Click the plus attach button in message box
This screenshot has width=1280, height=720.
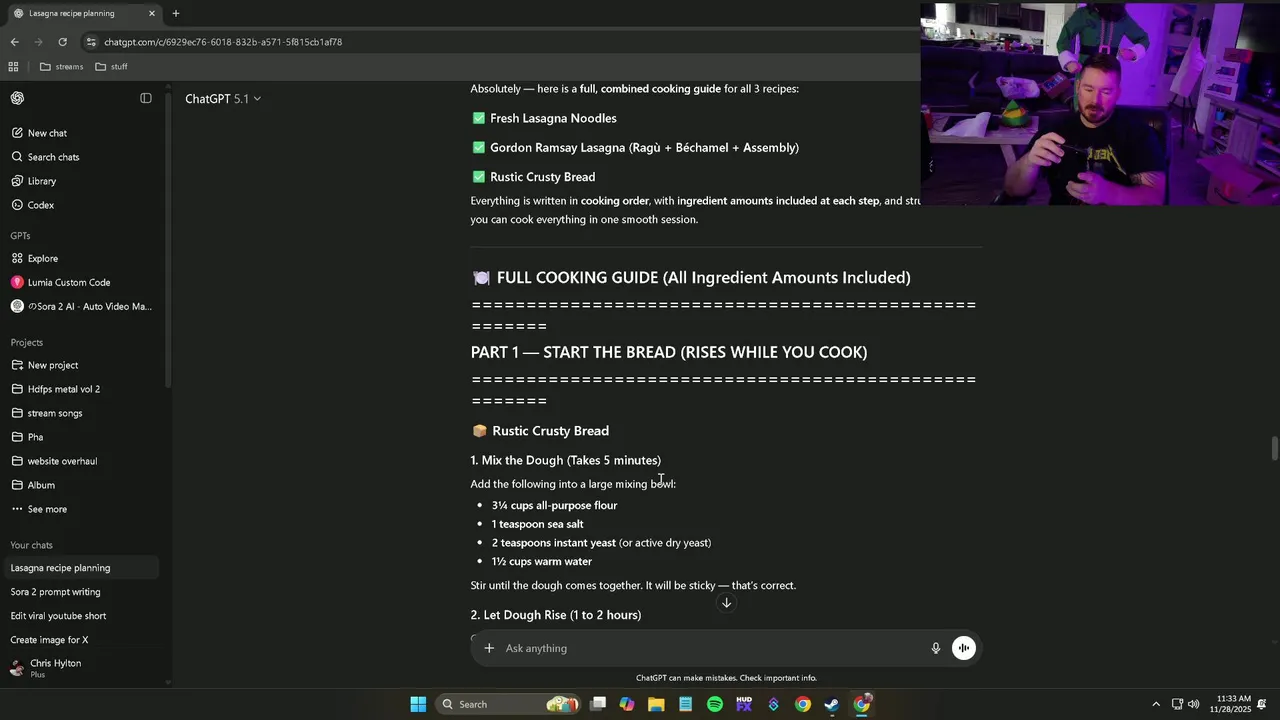(x=489, y=648)
